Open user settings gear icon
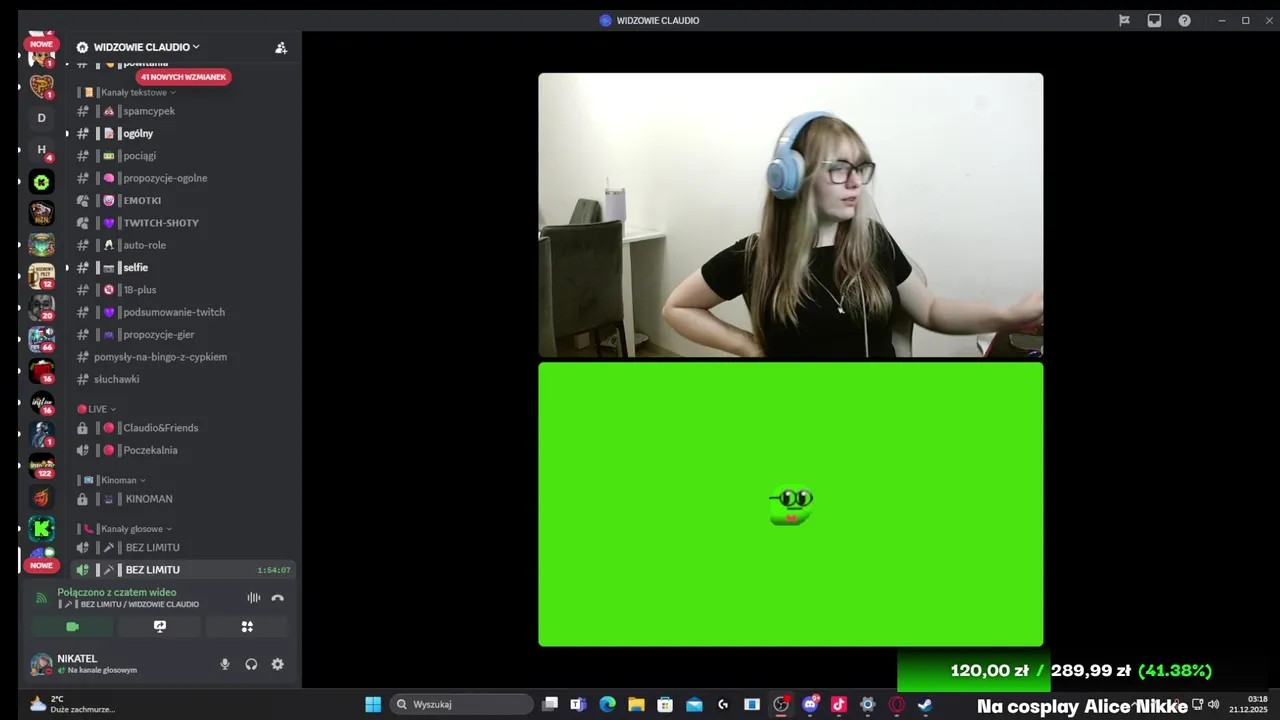The image size is (1280, 720). pyautogui.click(x=278, y=664)
